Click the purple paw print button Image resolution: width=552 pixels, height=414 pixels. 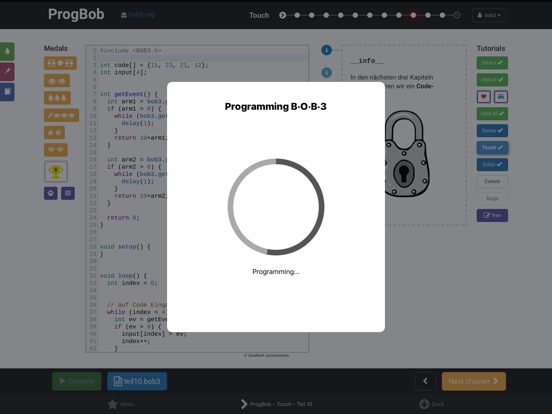(x=51, y=193)
